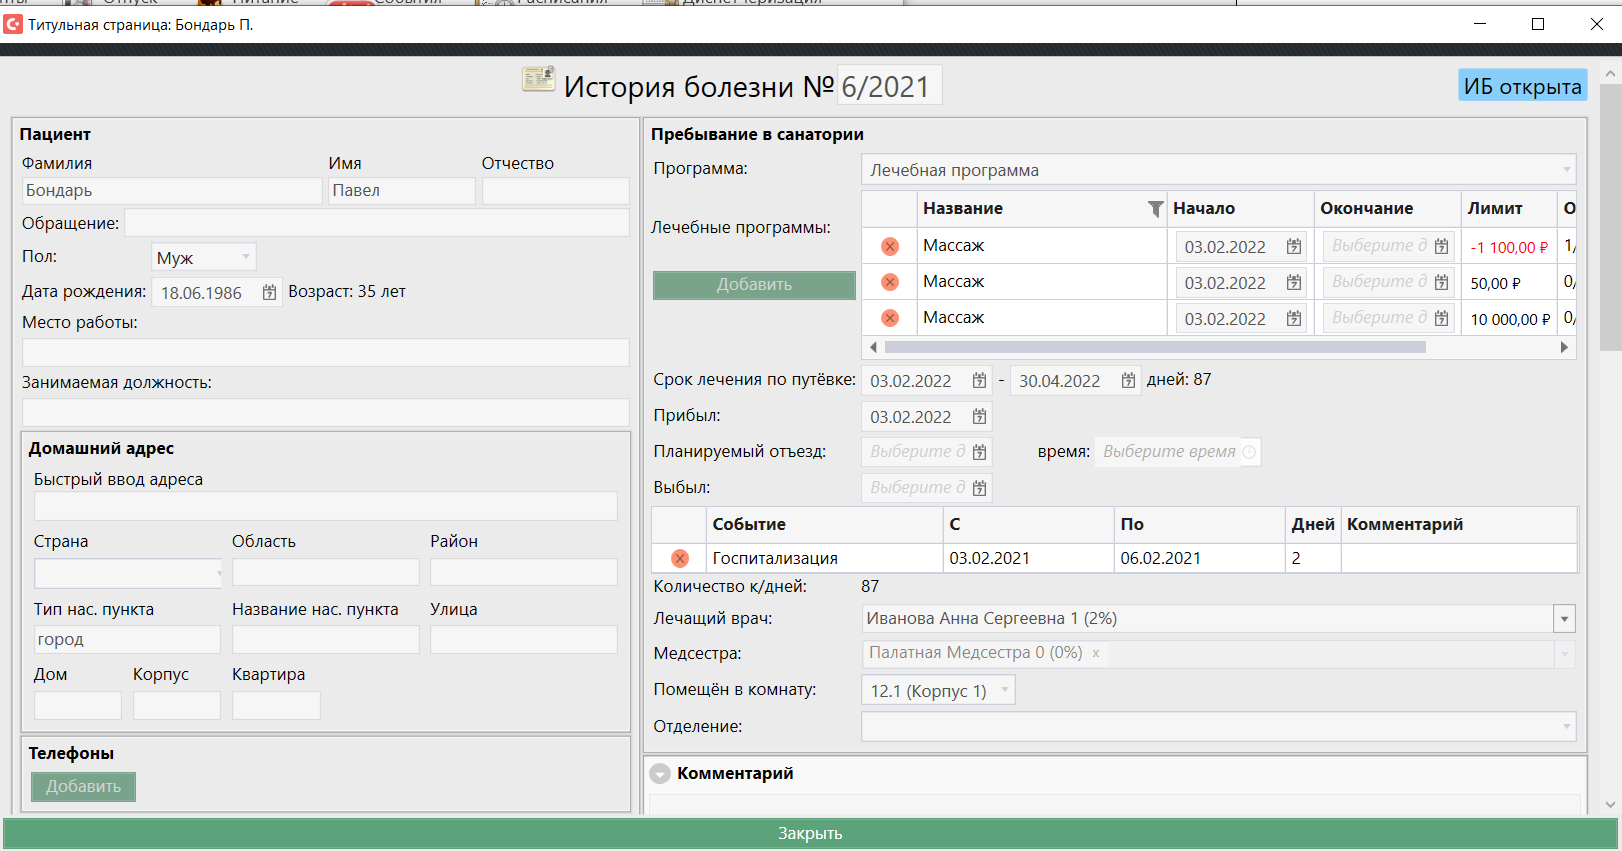Image resolution: width=1622 pixels, height=851 pixels.
Task: Open clock picker for departure time
Action: pyautogui.click(x=1249, y=452)
